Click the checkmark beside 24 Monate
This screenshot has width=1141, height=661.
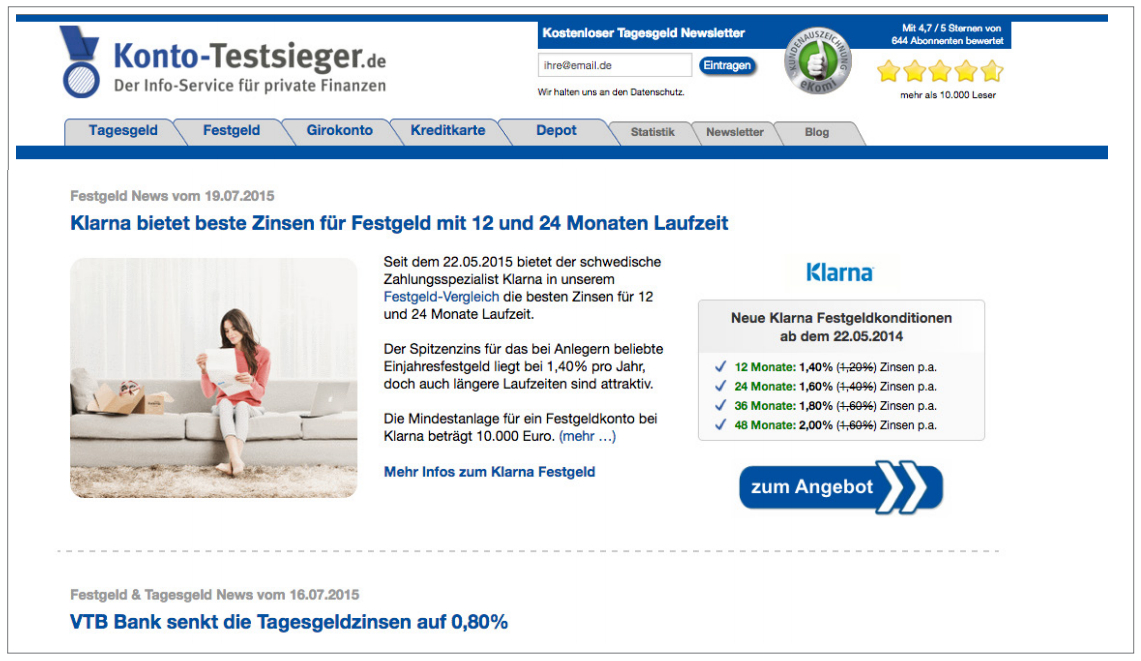click(720, 386)
